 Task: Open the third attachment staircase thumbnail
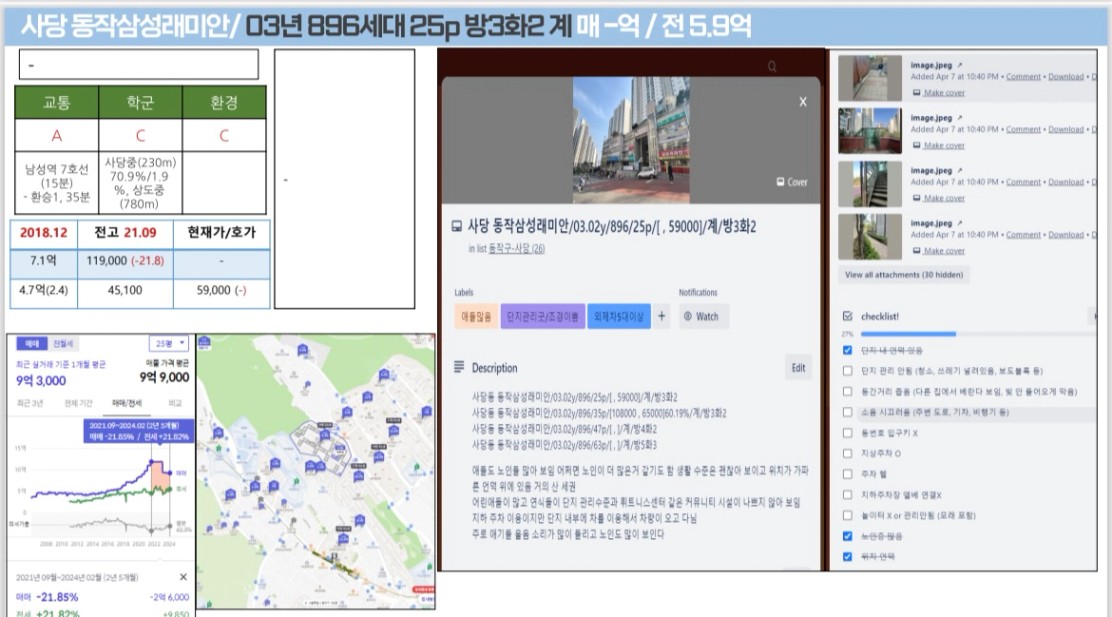point(869,183)
